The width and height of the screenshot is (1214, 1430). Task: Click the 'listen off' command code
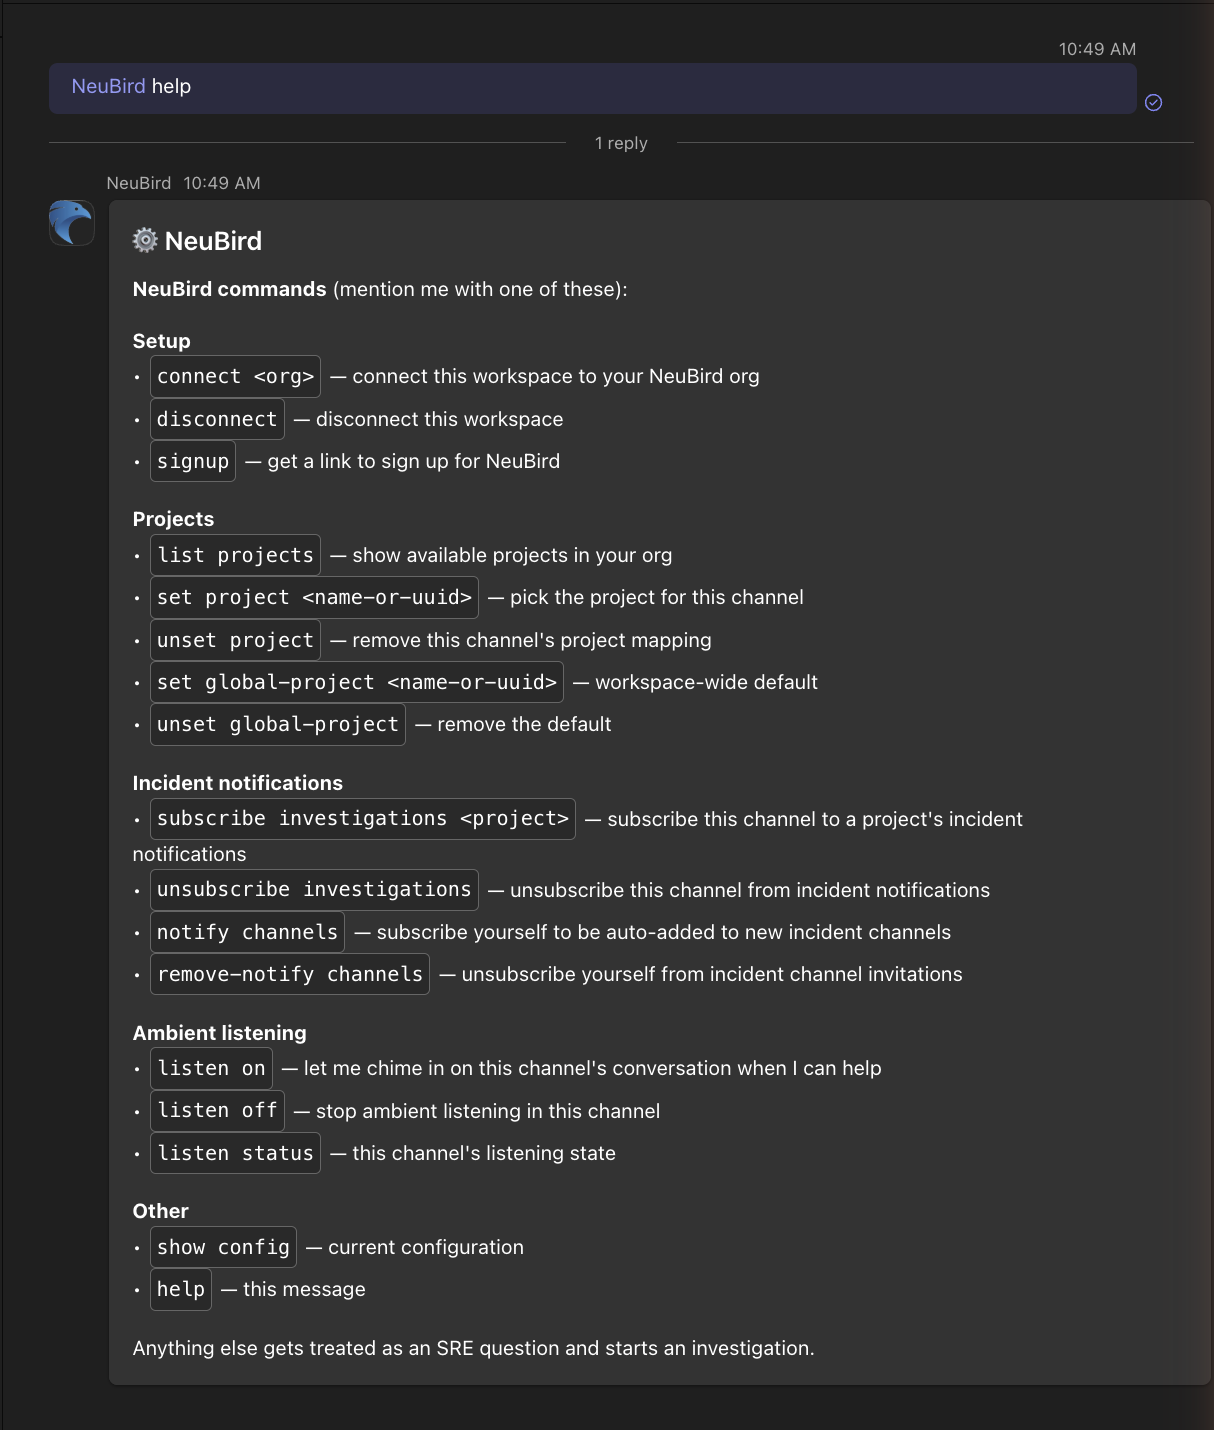(217, 1111)
